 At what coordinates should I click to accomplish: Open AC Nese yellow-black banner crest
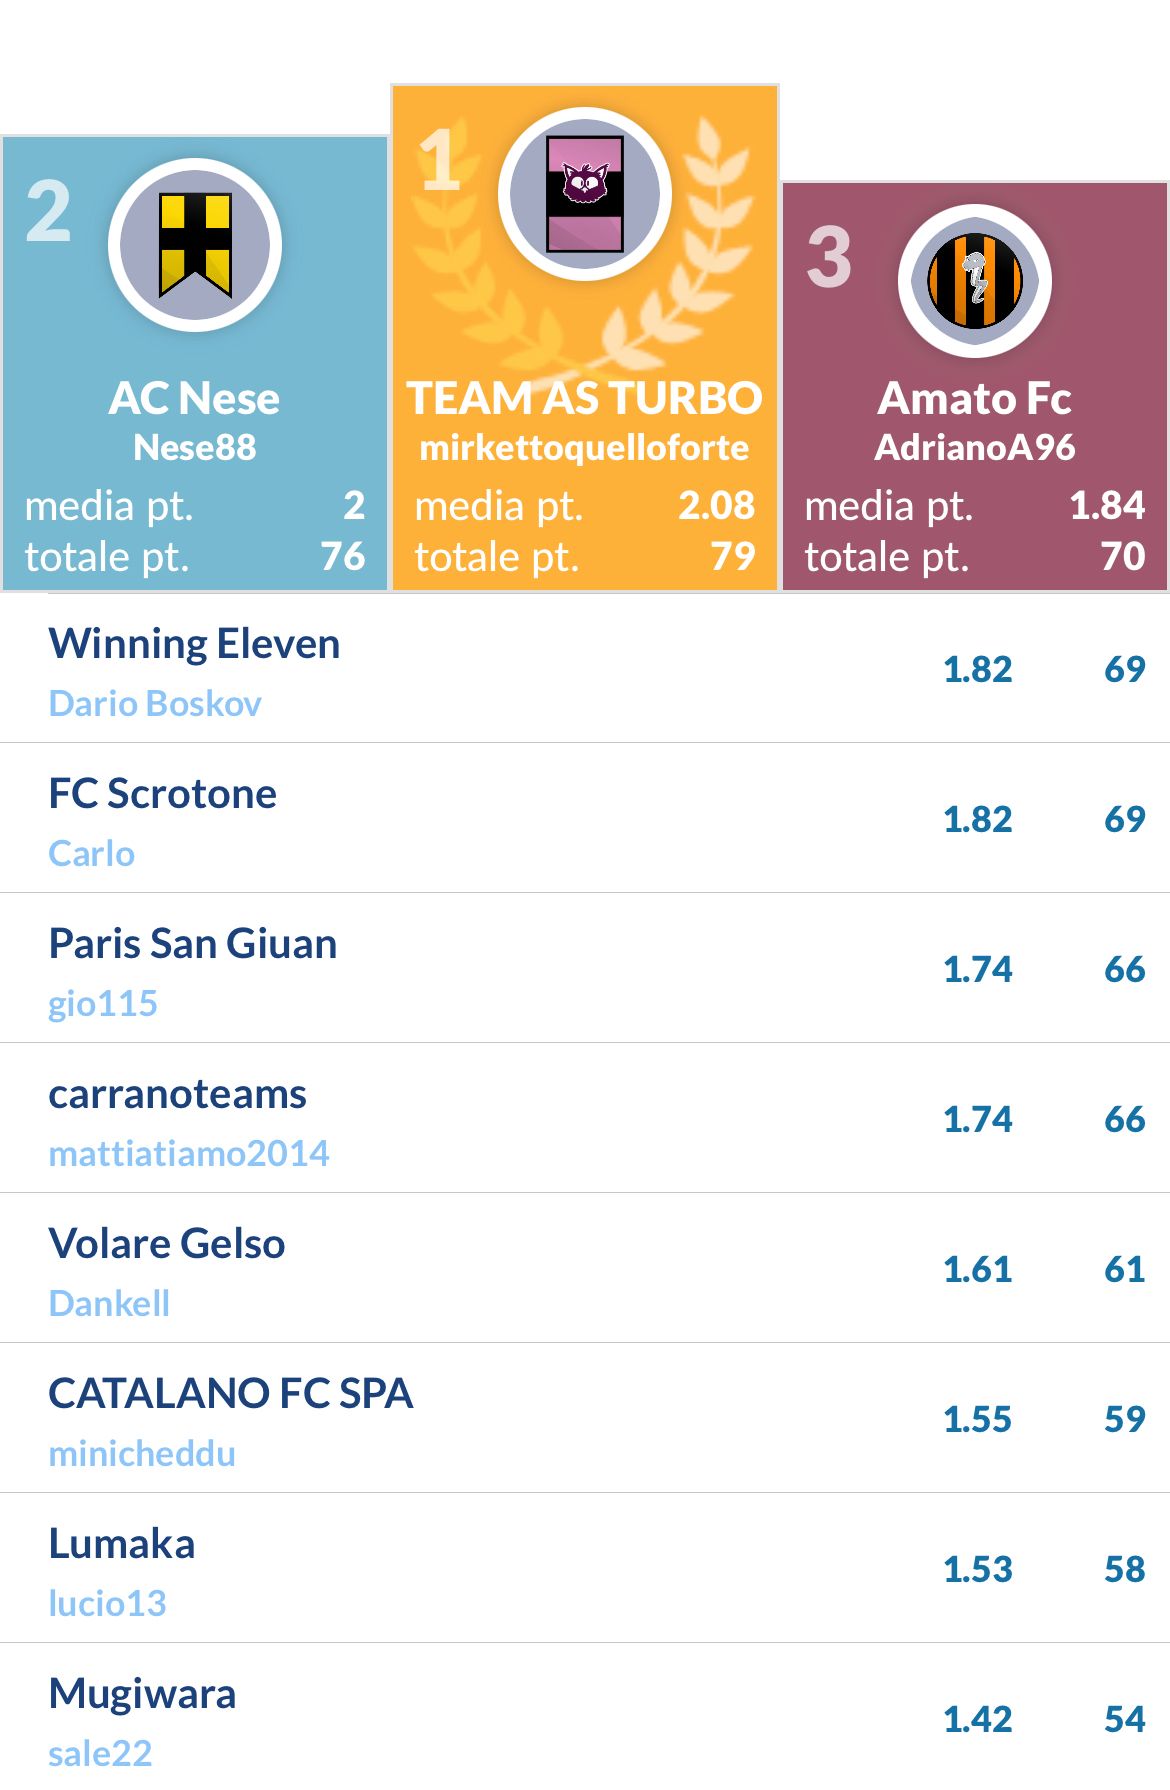(195, 245)
